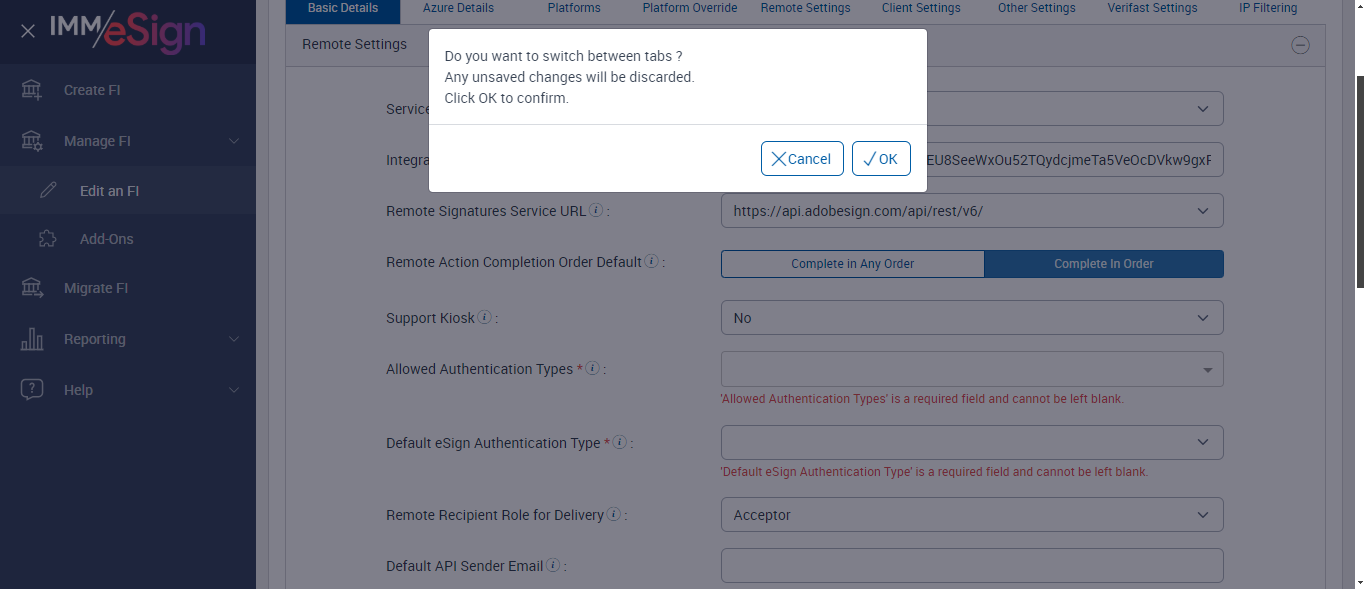Cancel the switch tabs dialog
The image size is (1366, 589).
pos(802,159)
